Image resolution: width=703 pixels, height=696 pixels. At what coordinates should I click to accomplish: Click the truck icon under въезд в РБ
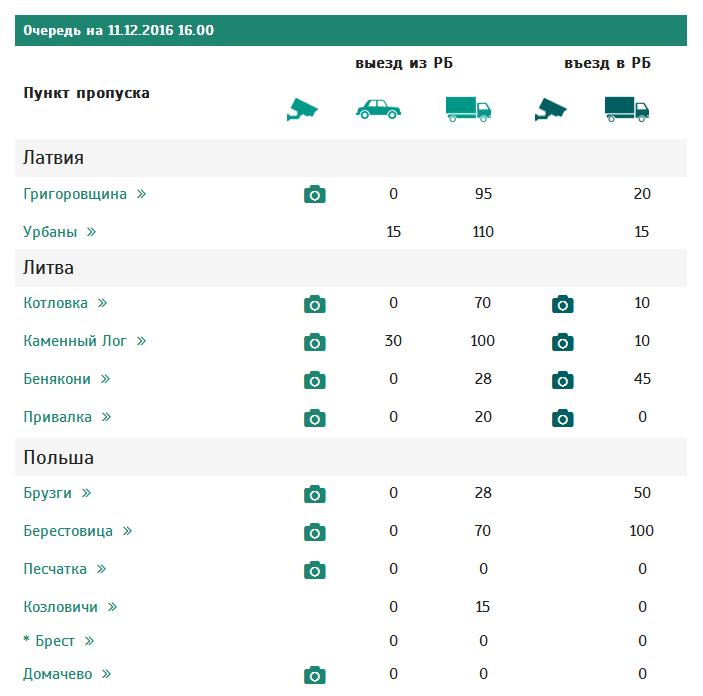(x=627, y=109)
